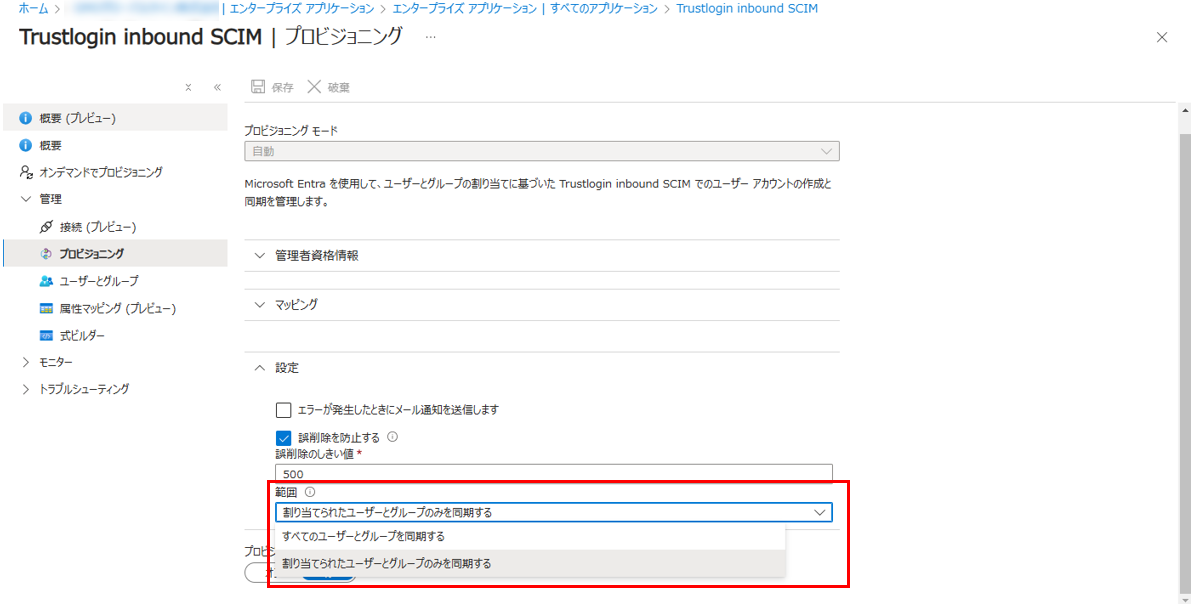Open 属性マッピング (プレビュー) page
Screen dimensions: 1195x604
(x=115, y=308)
